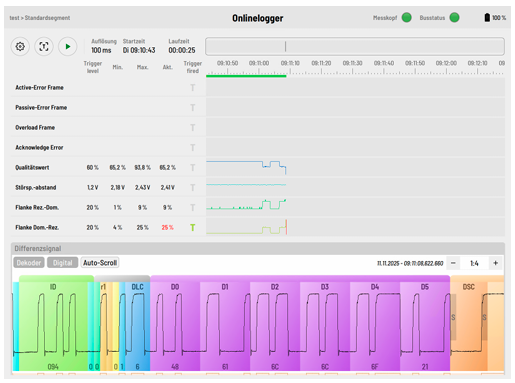515x383 pixels.
Task: Select the Passive-Error Frame row label
Action: [x=41, y=108]
